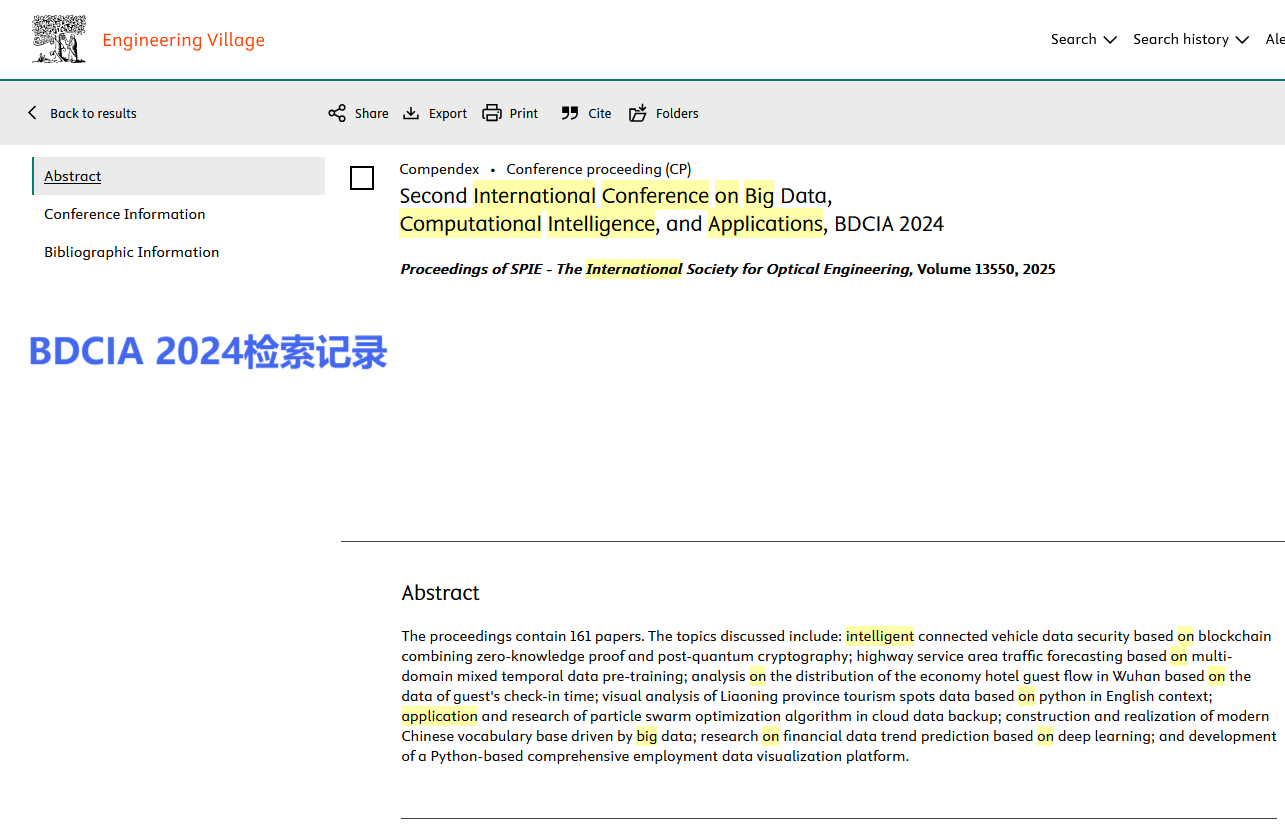Viewport: 1285px width, 824px height.
Task: Click highlighted word 'application' in the abstract
Action: click(440, 716)
